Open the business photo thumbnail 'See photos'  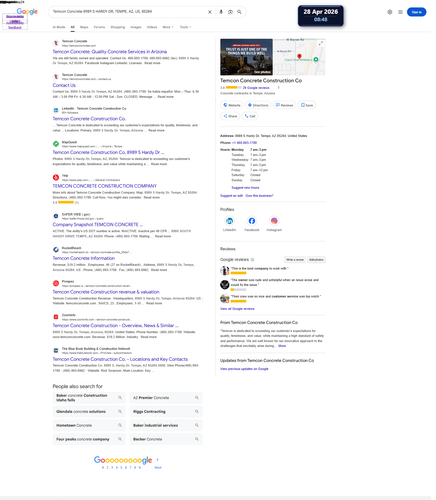(246, 57)
